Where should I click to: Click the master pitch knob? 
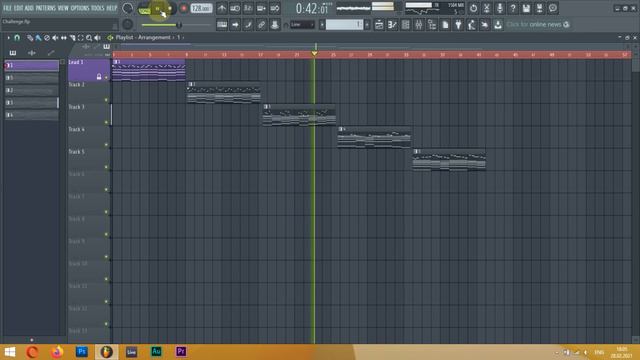click(127, 24)
